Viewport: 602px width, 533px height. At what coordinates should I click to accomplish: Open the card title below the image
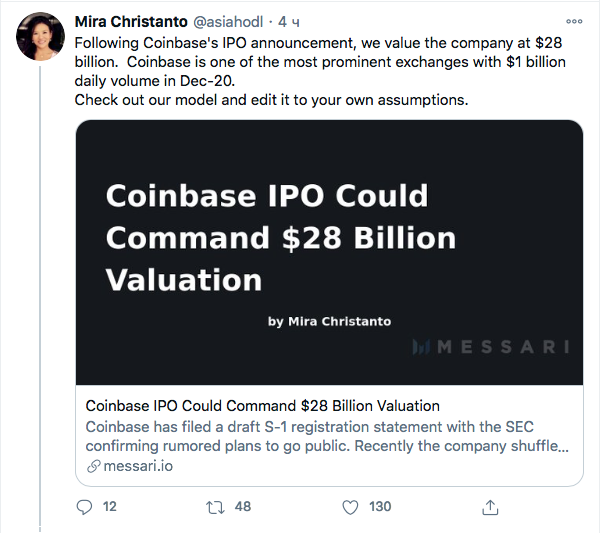(262, 406)
